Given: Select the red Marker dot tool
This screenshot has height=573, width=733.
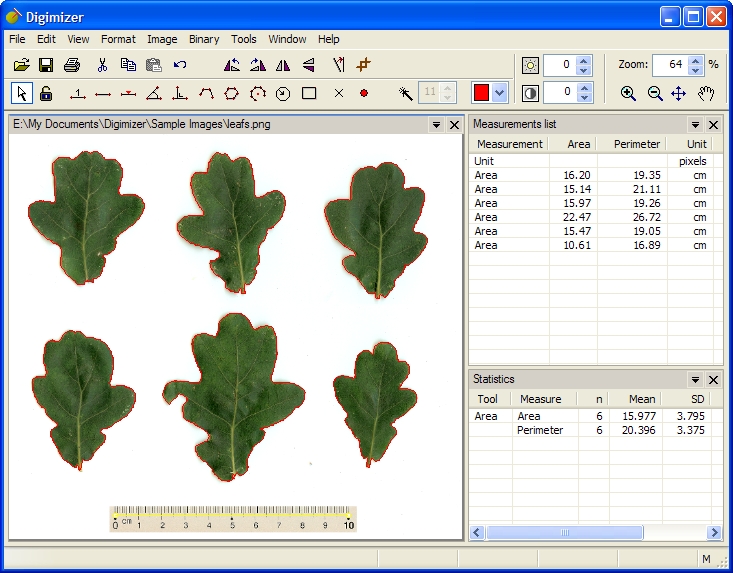Looking at the screenshot, I should (x=364, y=93).
